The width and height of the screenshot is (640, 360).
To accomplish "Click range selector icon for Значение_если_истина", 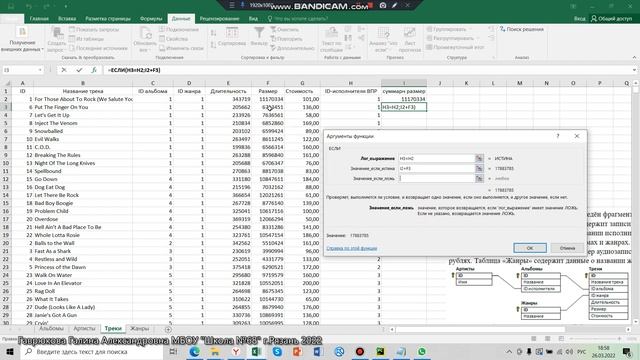I will [x=479, y=168].
